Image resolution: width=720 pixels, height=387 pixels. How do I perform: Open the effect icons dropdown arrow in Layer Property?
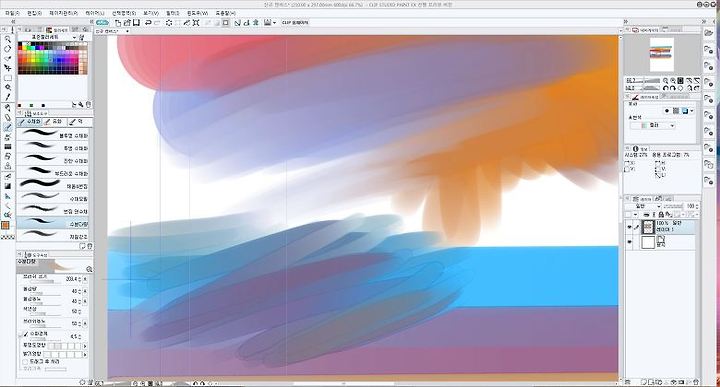pos(692,111)
